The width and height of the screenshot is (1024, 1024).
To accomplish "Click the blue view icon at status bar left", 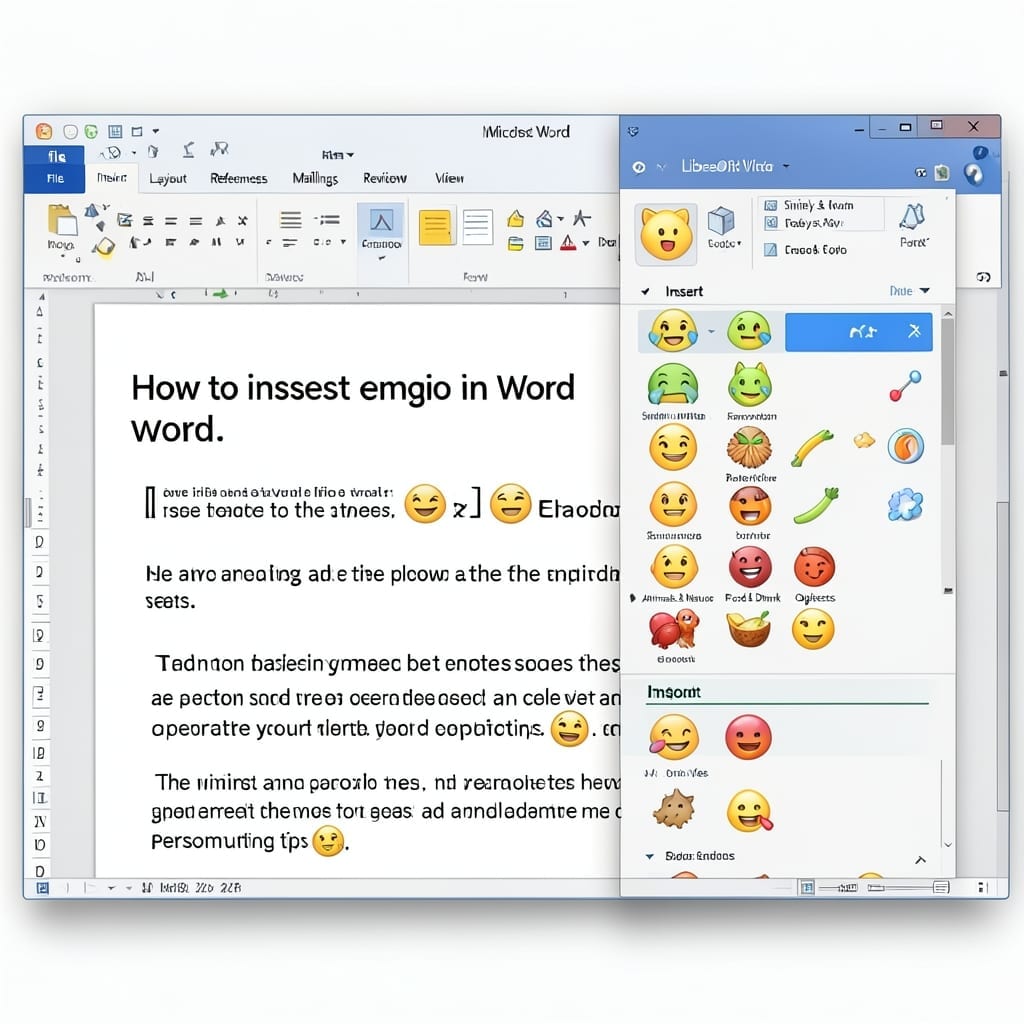I will coord(42,888).
